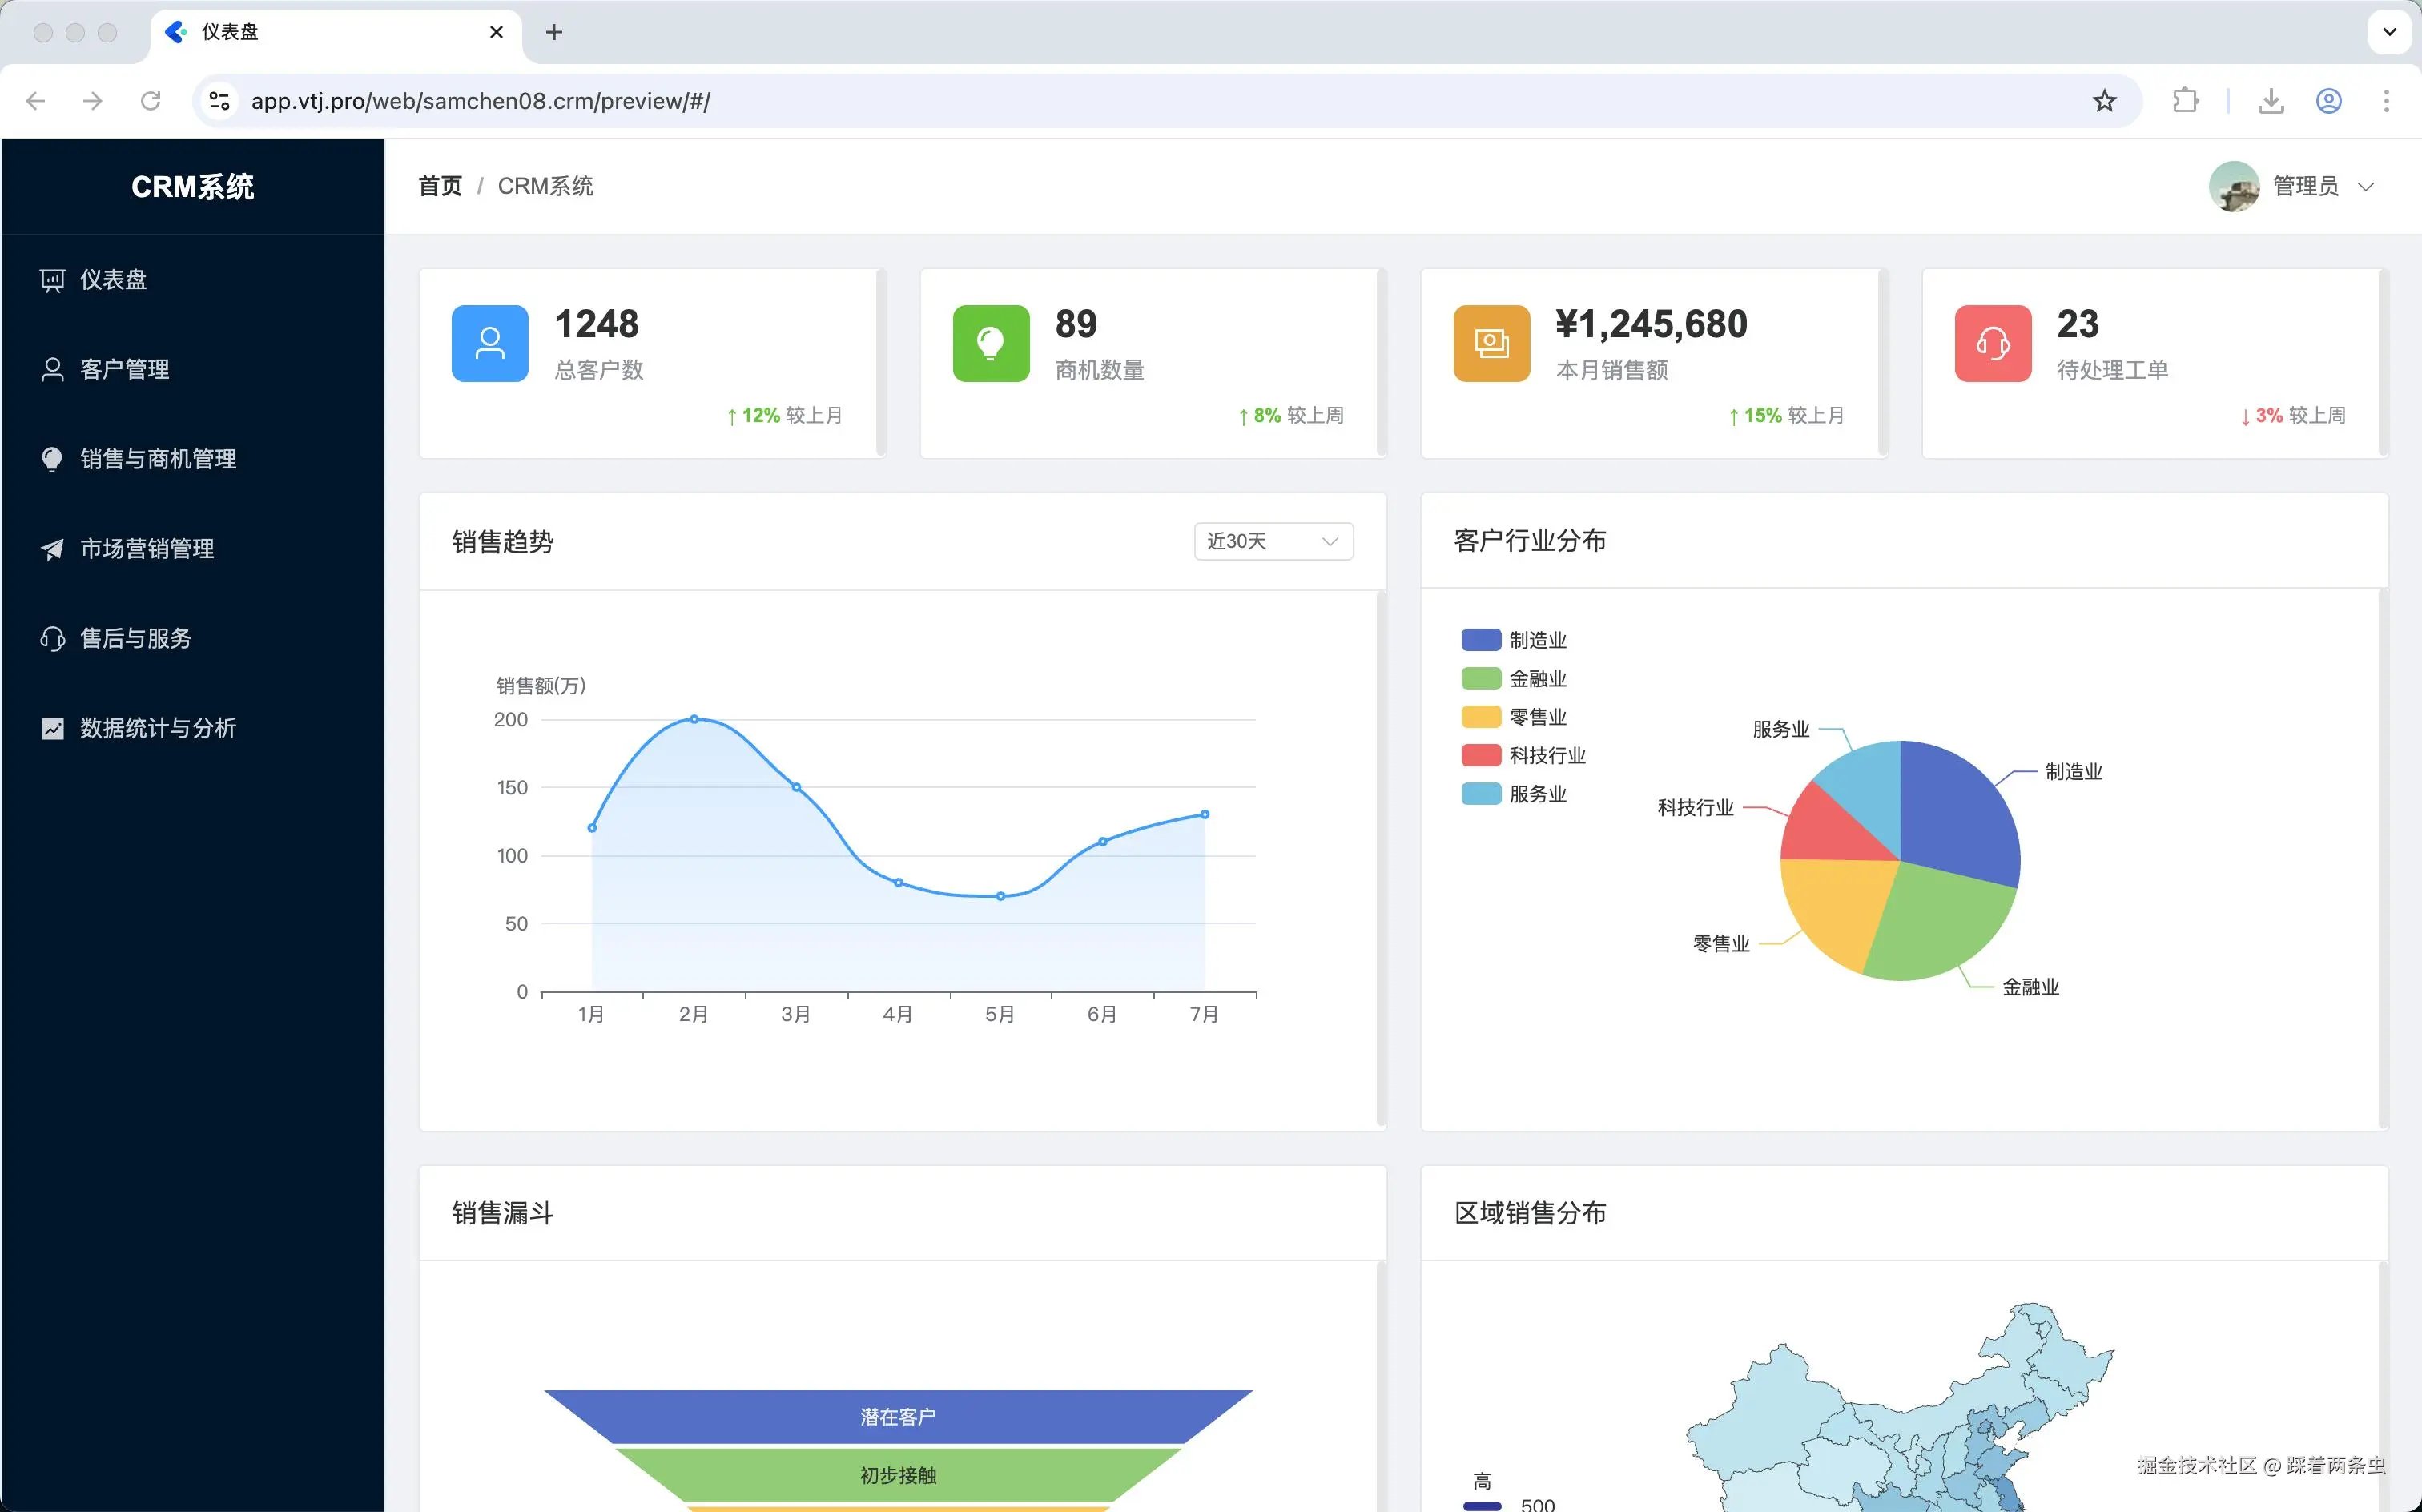
Task: Click the 首页 breadcrumb link
Action: [440, 186]
